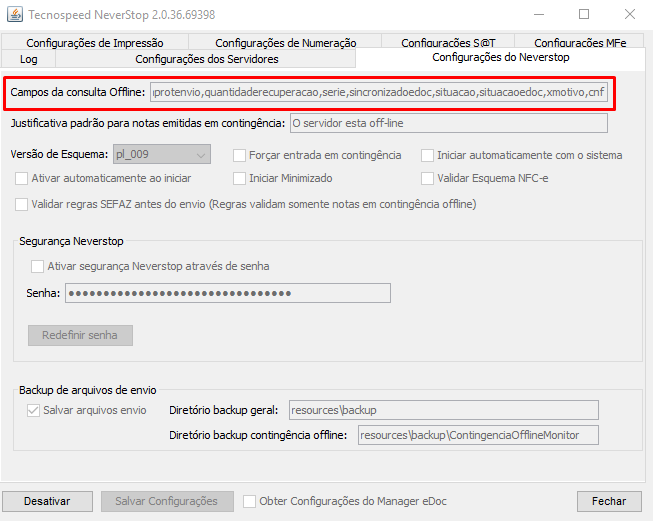Switch to Configurações S@T tab
653x521 pixels.
coord(448,42)
